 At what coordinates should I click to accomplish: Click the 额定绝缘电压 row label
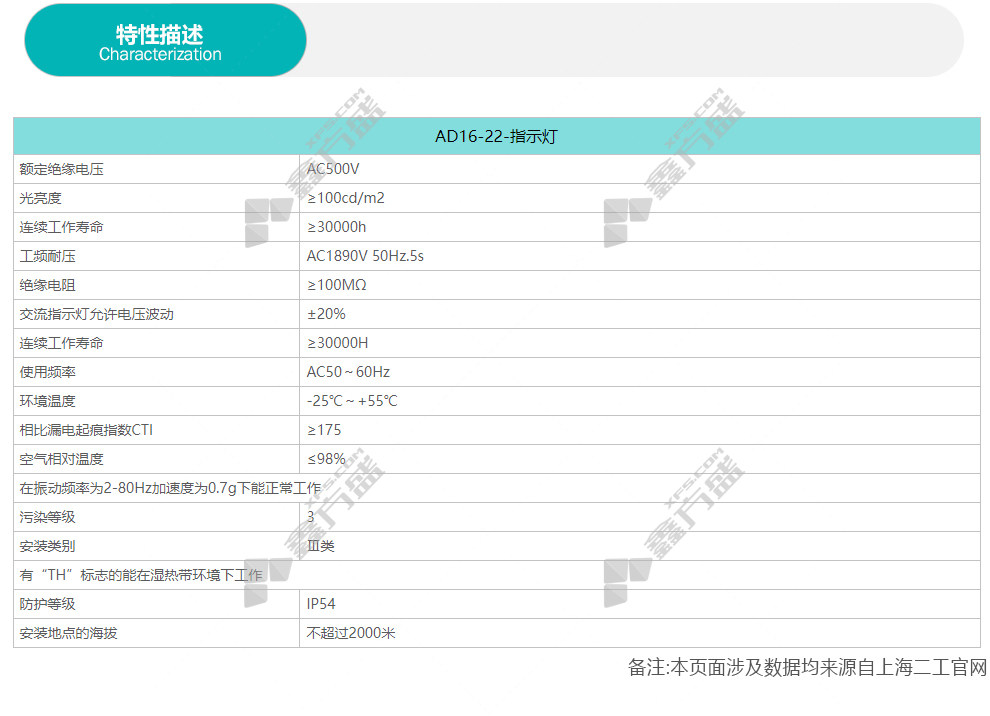coord(62,169)
